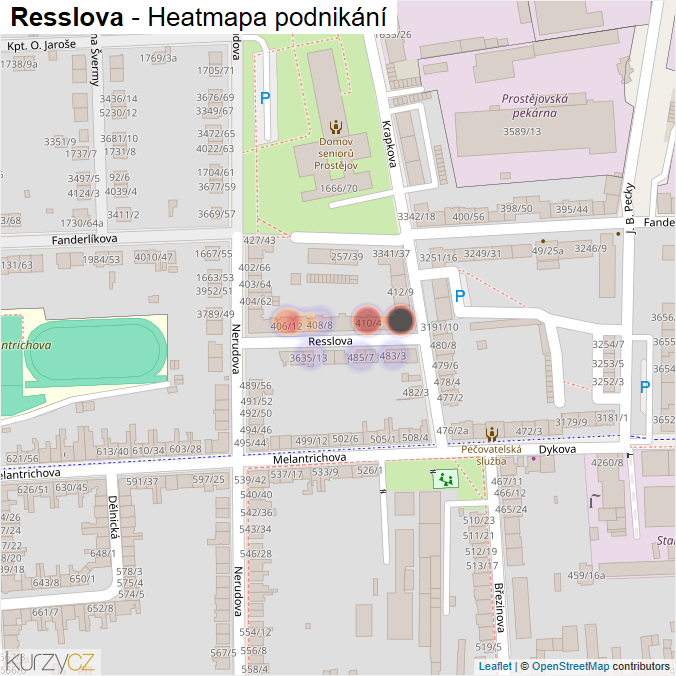Click the orange heatmap spot on 406/12
676x676 pixels.
pyautogui.click(x=286, y=322)
